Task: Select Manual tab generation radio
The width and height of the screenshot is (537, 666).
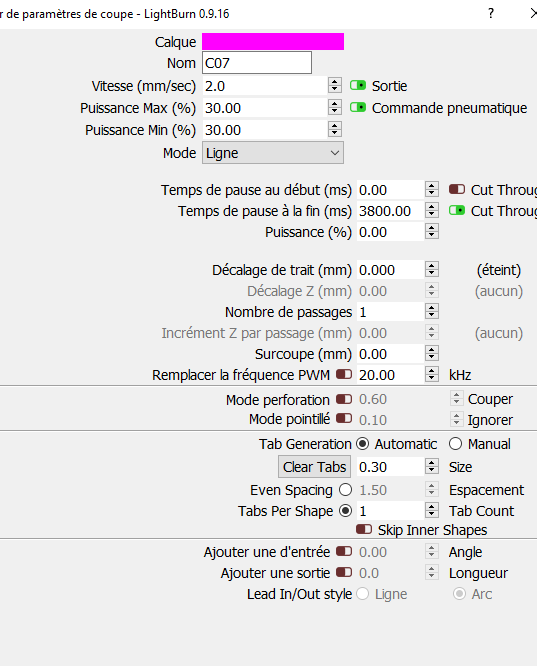Action: click(455, 444)
